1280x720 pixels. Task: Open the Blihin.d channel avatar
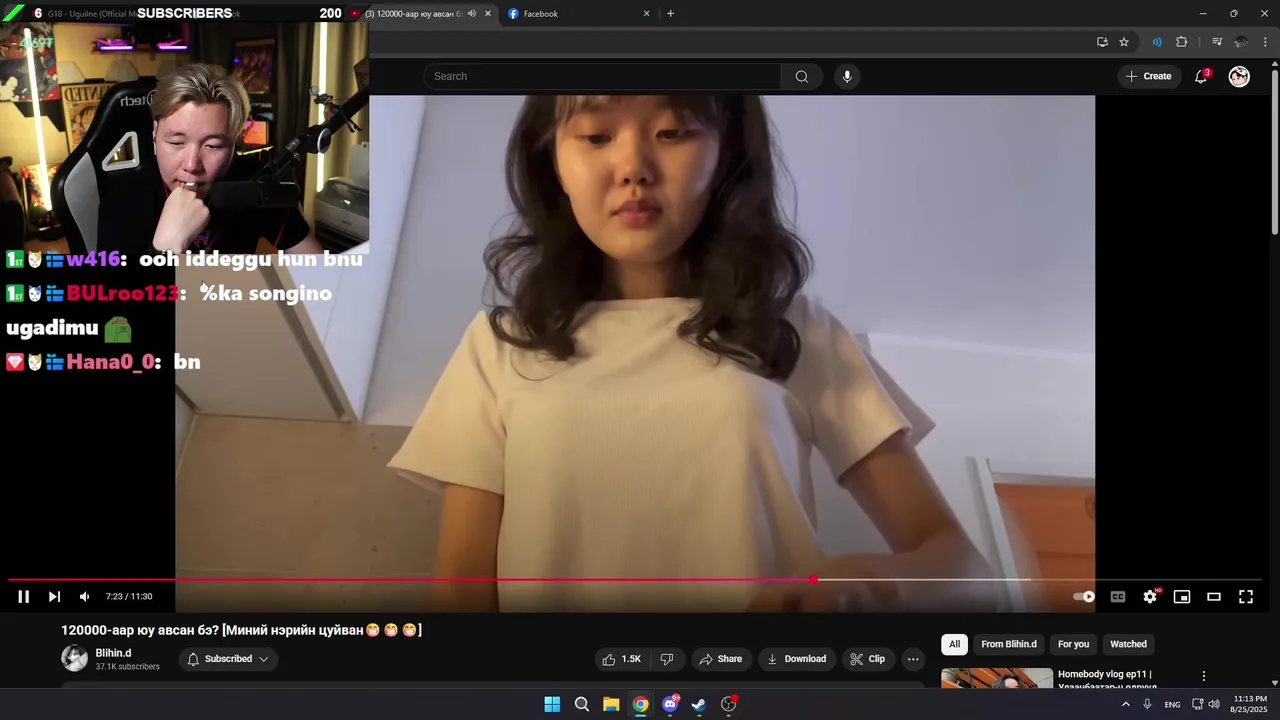[x=75, y=658]
